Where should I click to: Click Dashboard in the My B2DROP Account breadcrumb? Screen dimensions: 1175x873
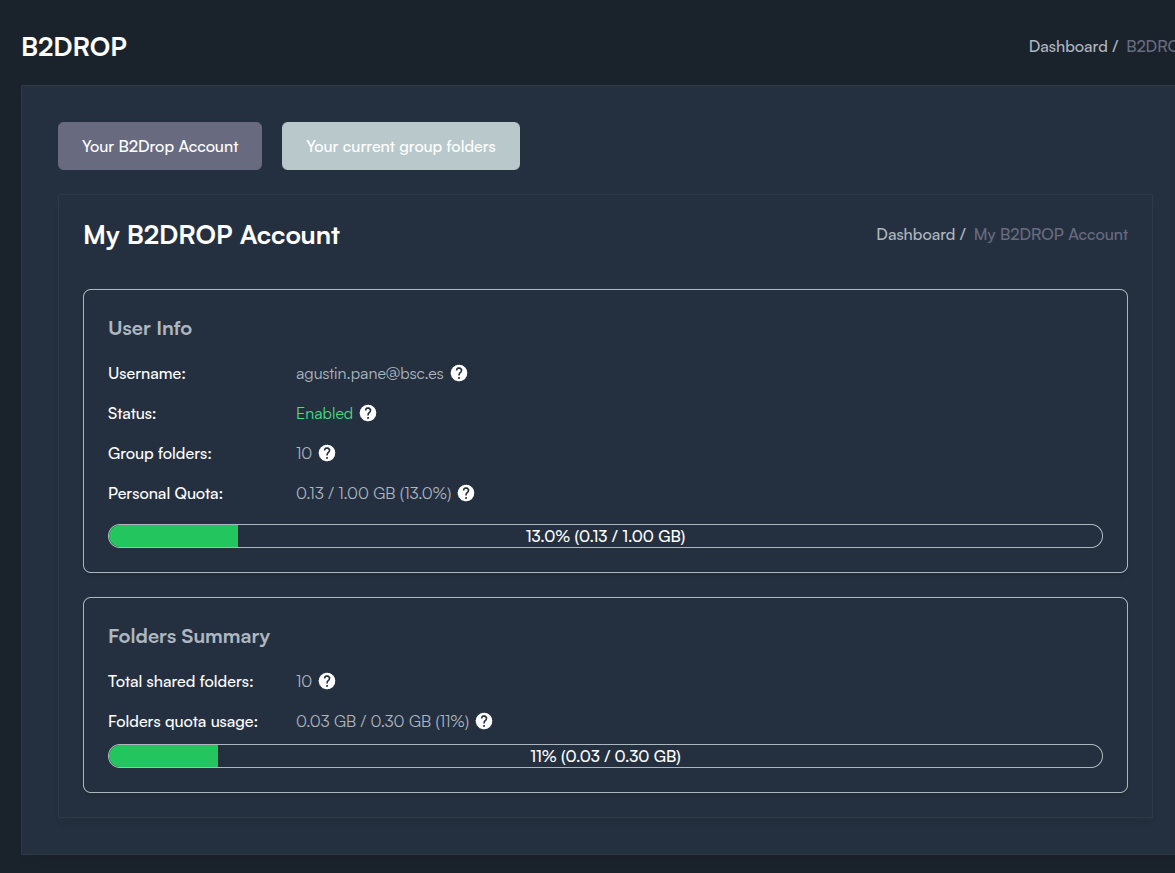click(x=915, y=234)
